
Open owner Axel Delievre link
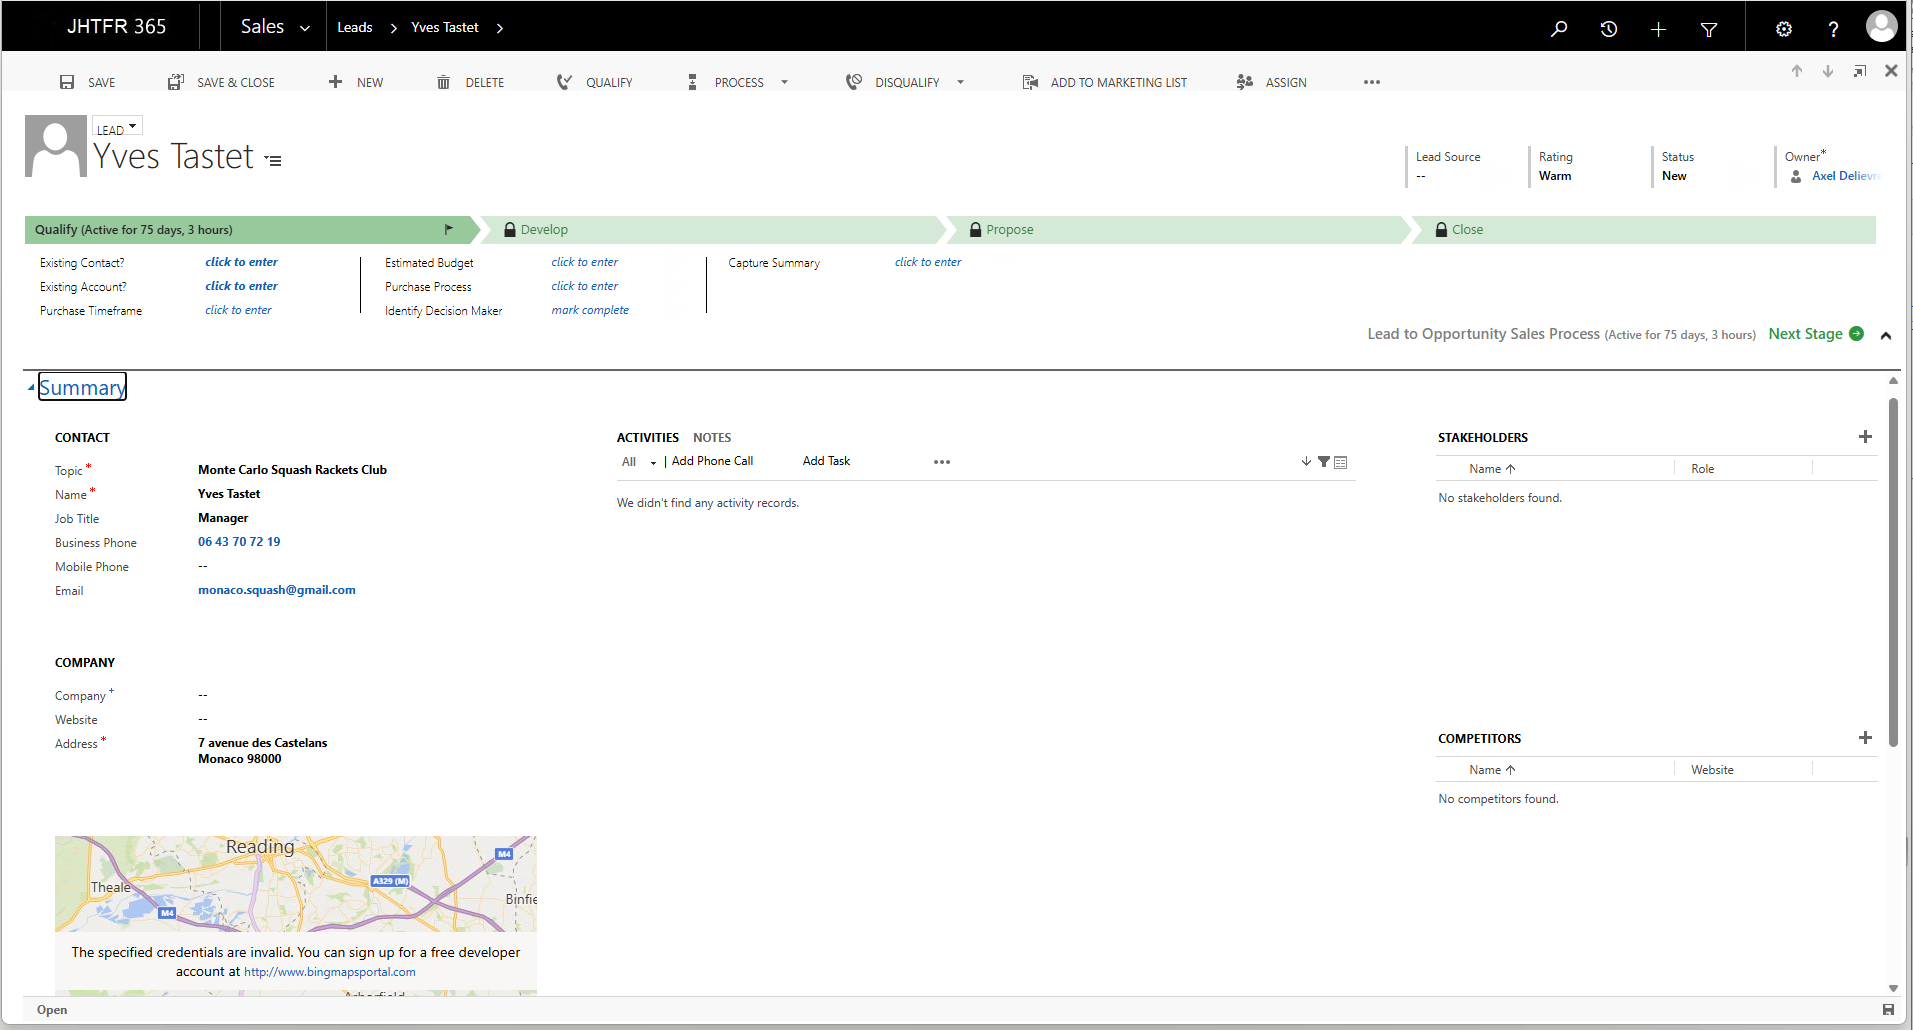[1846, 176]
